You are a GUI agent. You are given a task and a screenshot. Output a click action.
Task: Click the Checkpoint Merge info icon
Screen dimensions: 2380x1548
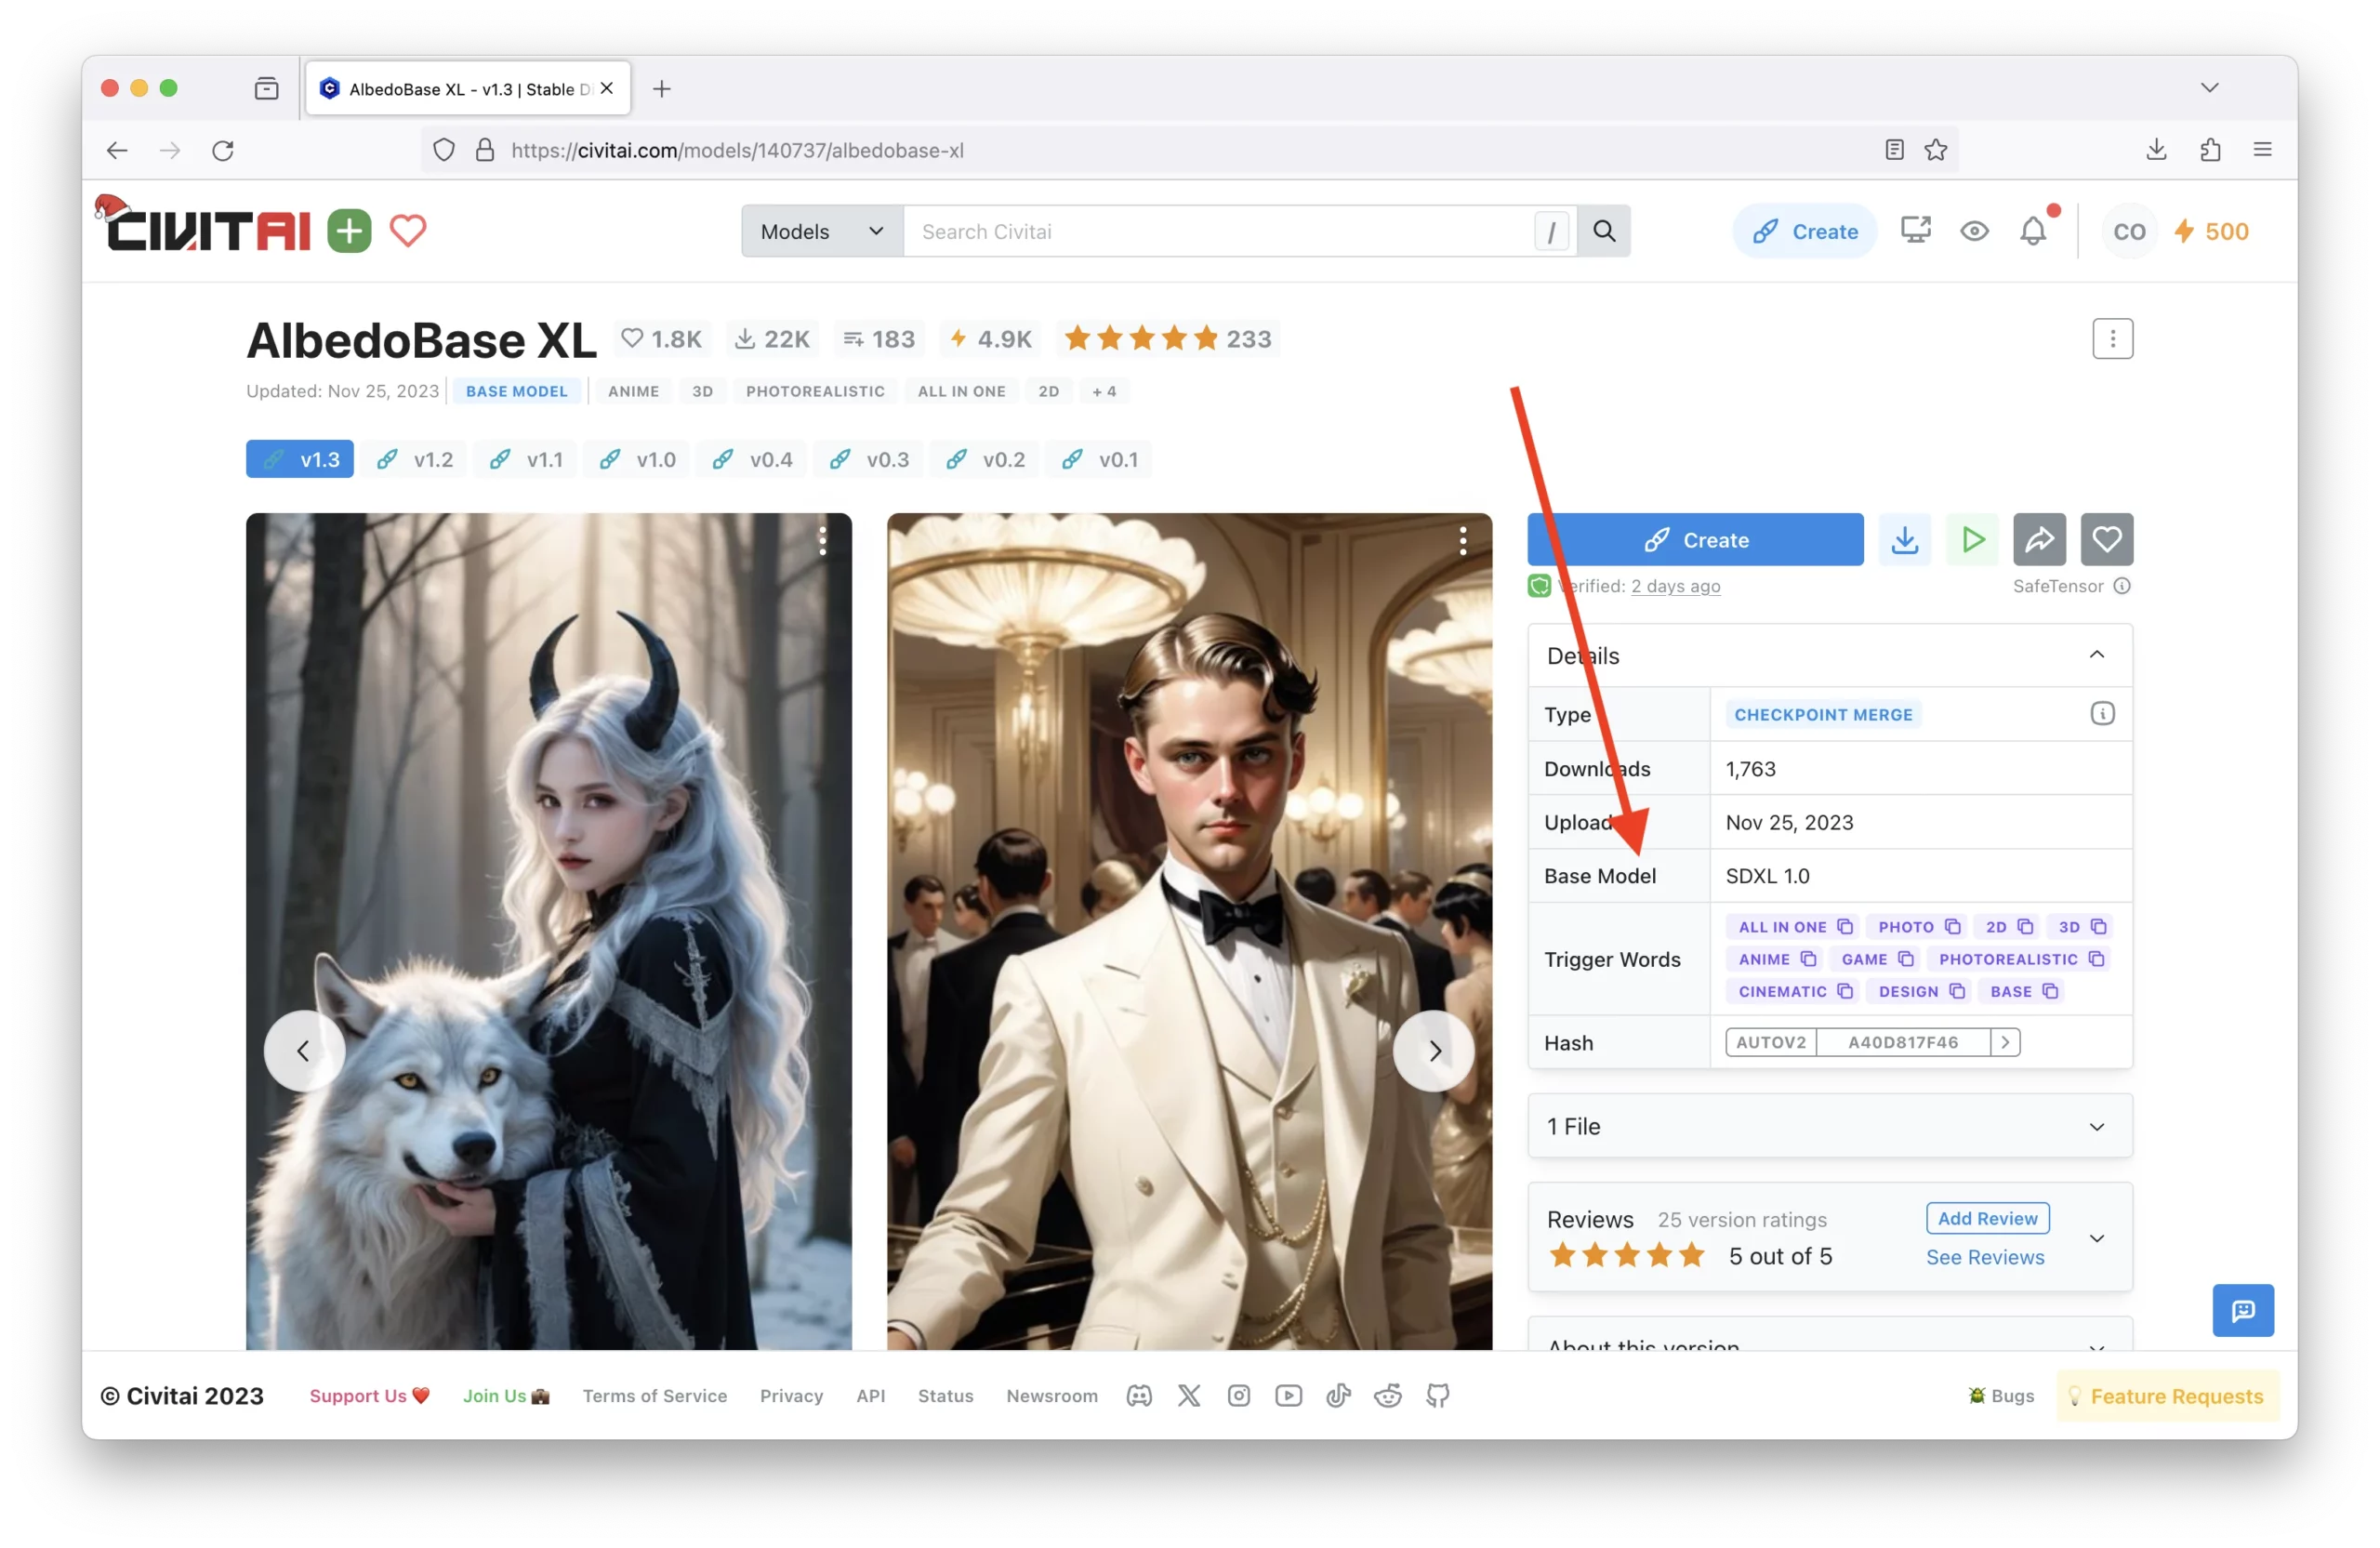2102,714
